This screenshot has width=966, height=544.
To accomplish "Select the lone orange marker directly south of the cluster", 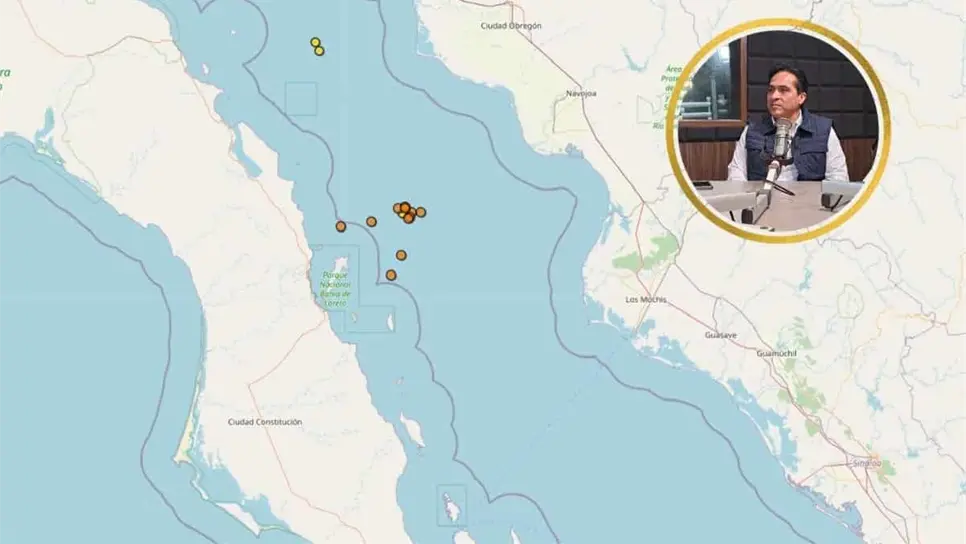I will (x=401, y=255).
